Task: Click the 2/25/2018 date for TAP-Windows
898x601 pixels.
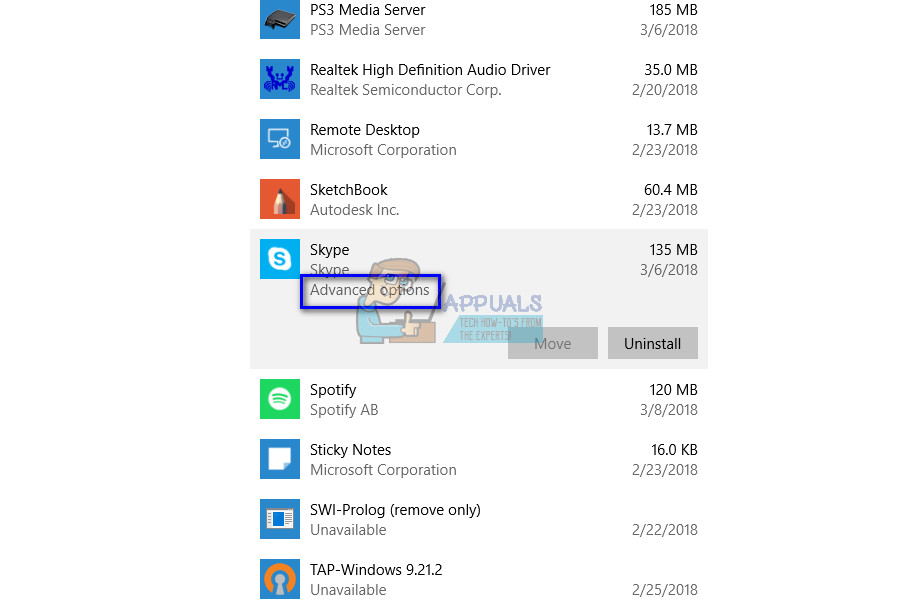Action: pyautogui.click(x=665, y=590)
